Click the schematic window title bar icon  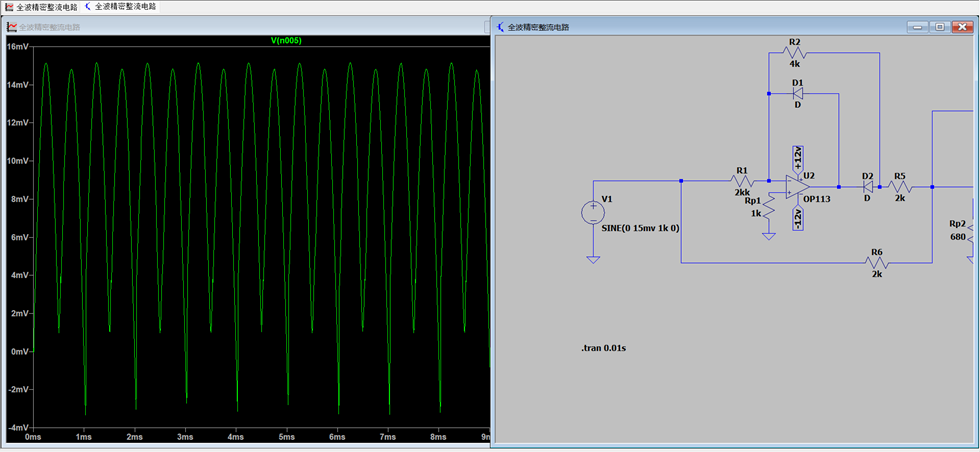(x=501, y=28)
